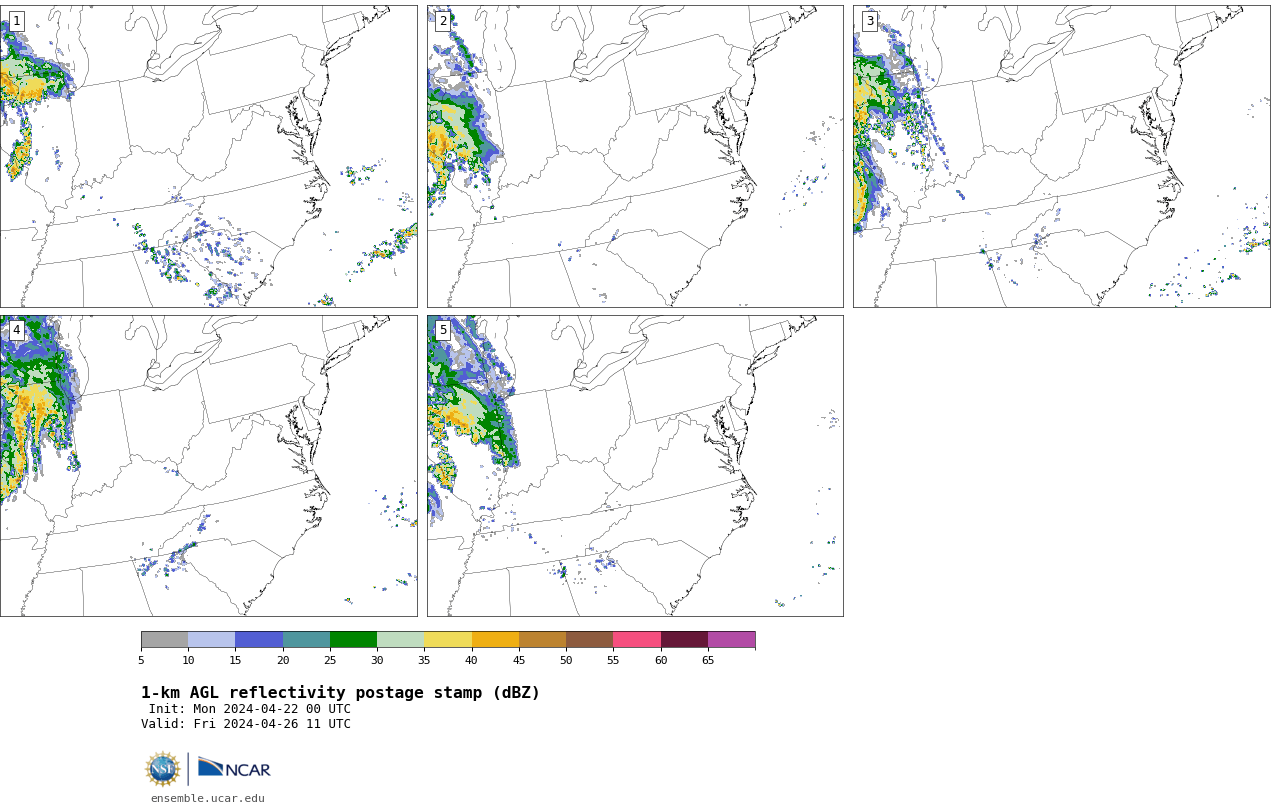Click the colorbar tick label 5
This screenshot has height=809, width=1280.
tap(141, 660)
